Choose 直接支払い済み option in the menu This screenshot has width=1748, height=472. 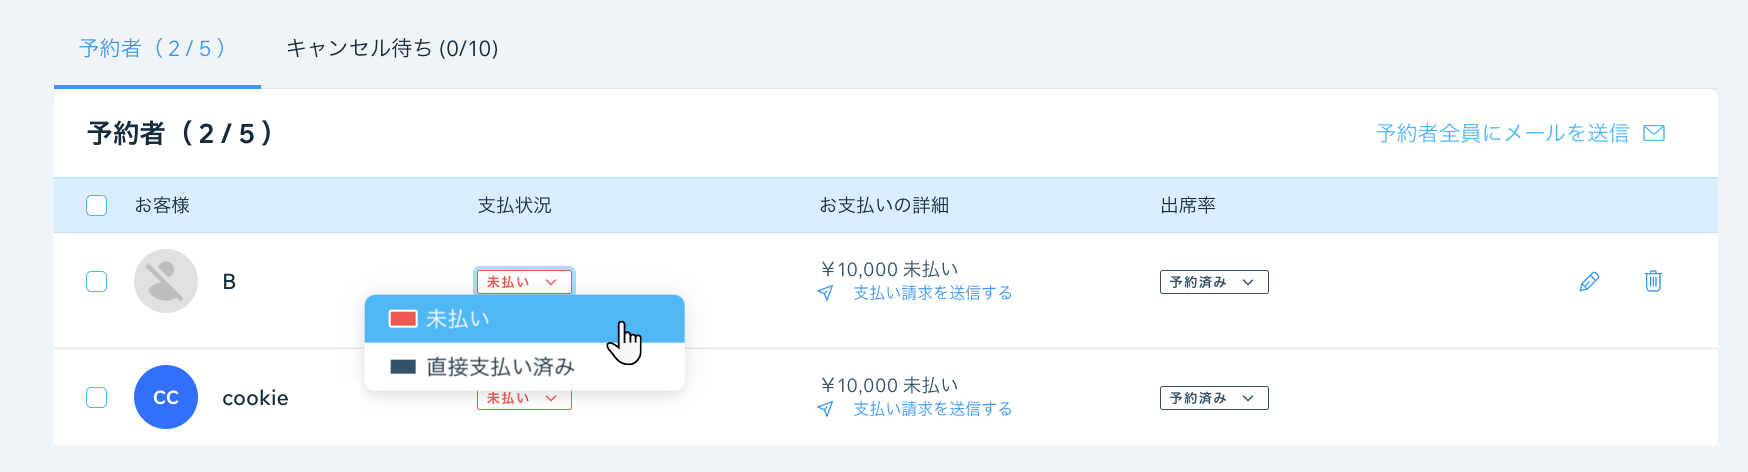click(x=525, y=367)
